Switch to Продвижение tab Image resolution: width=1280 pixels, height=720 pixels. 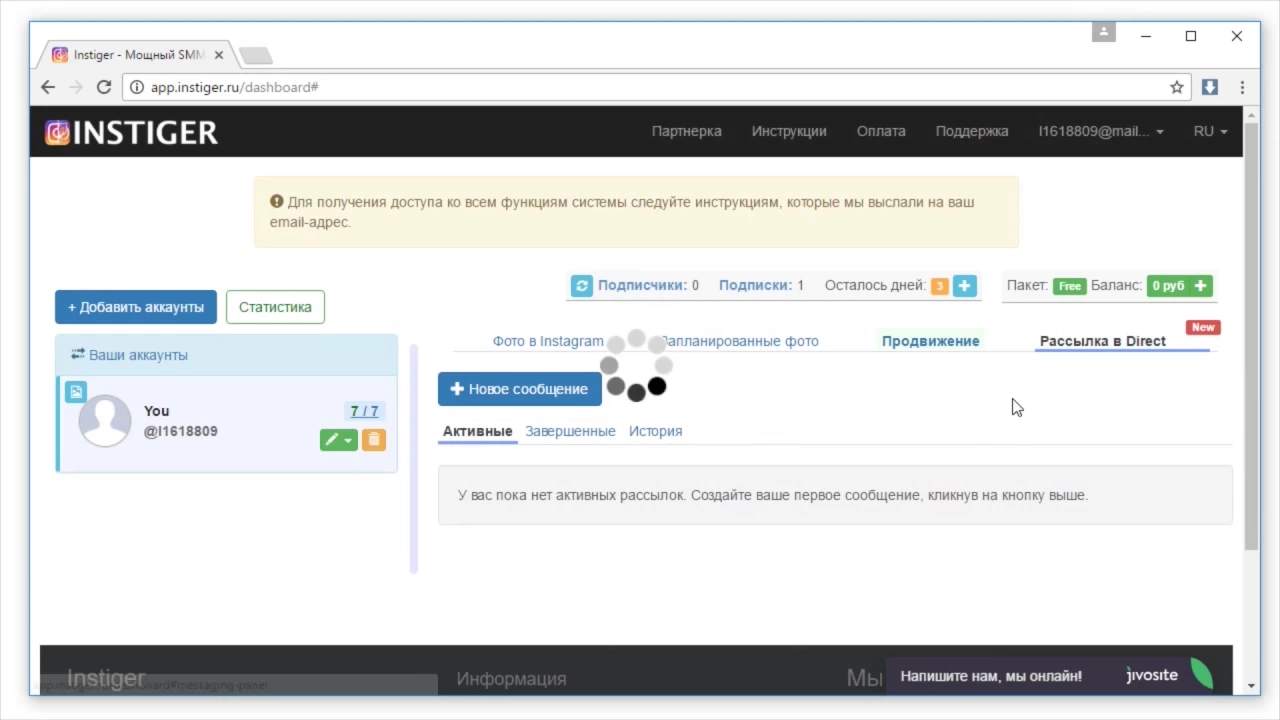pyautogui.click(x=930, y=341)
